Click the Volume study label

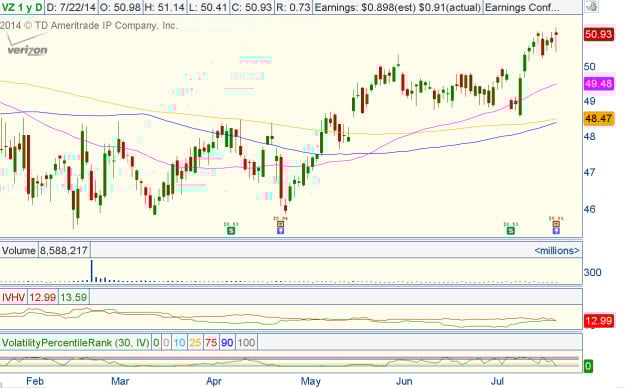pyautogui.click(x=19, y=250)
